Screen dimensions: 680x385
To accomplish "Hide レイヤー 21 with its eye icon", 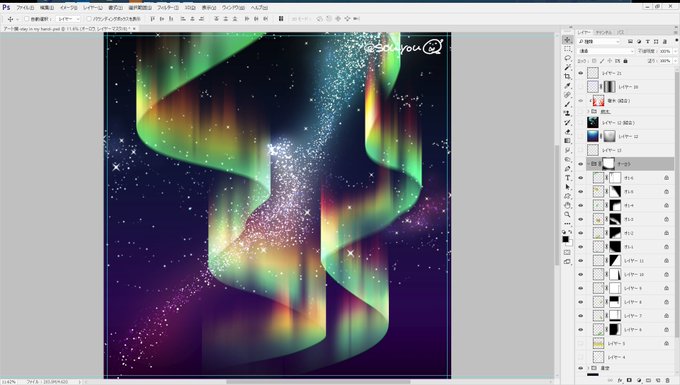I will [581, 73].
